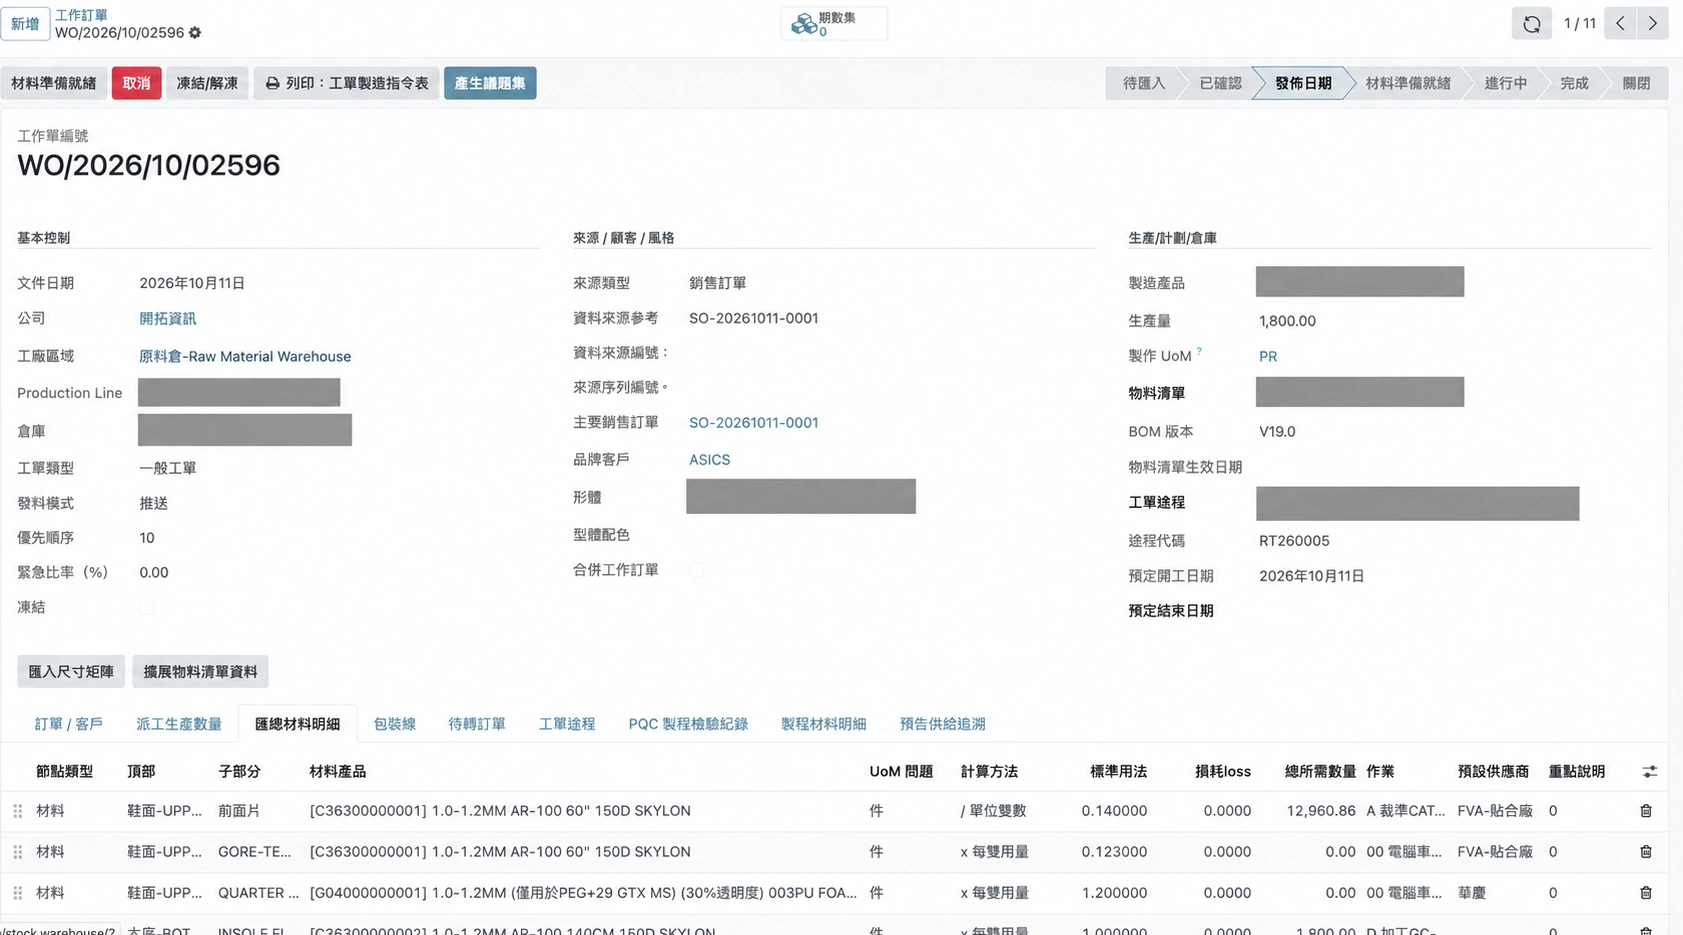Viewport: 1683px width, 935px height.
Task: Select the 完成 status stage
Action: 1574,83
